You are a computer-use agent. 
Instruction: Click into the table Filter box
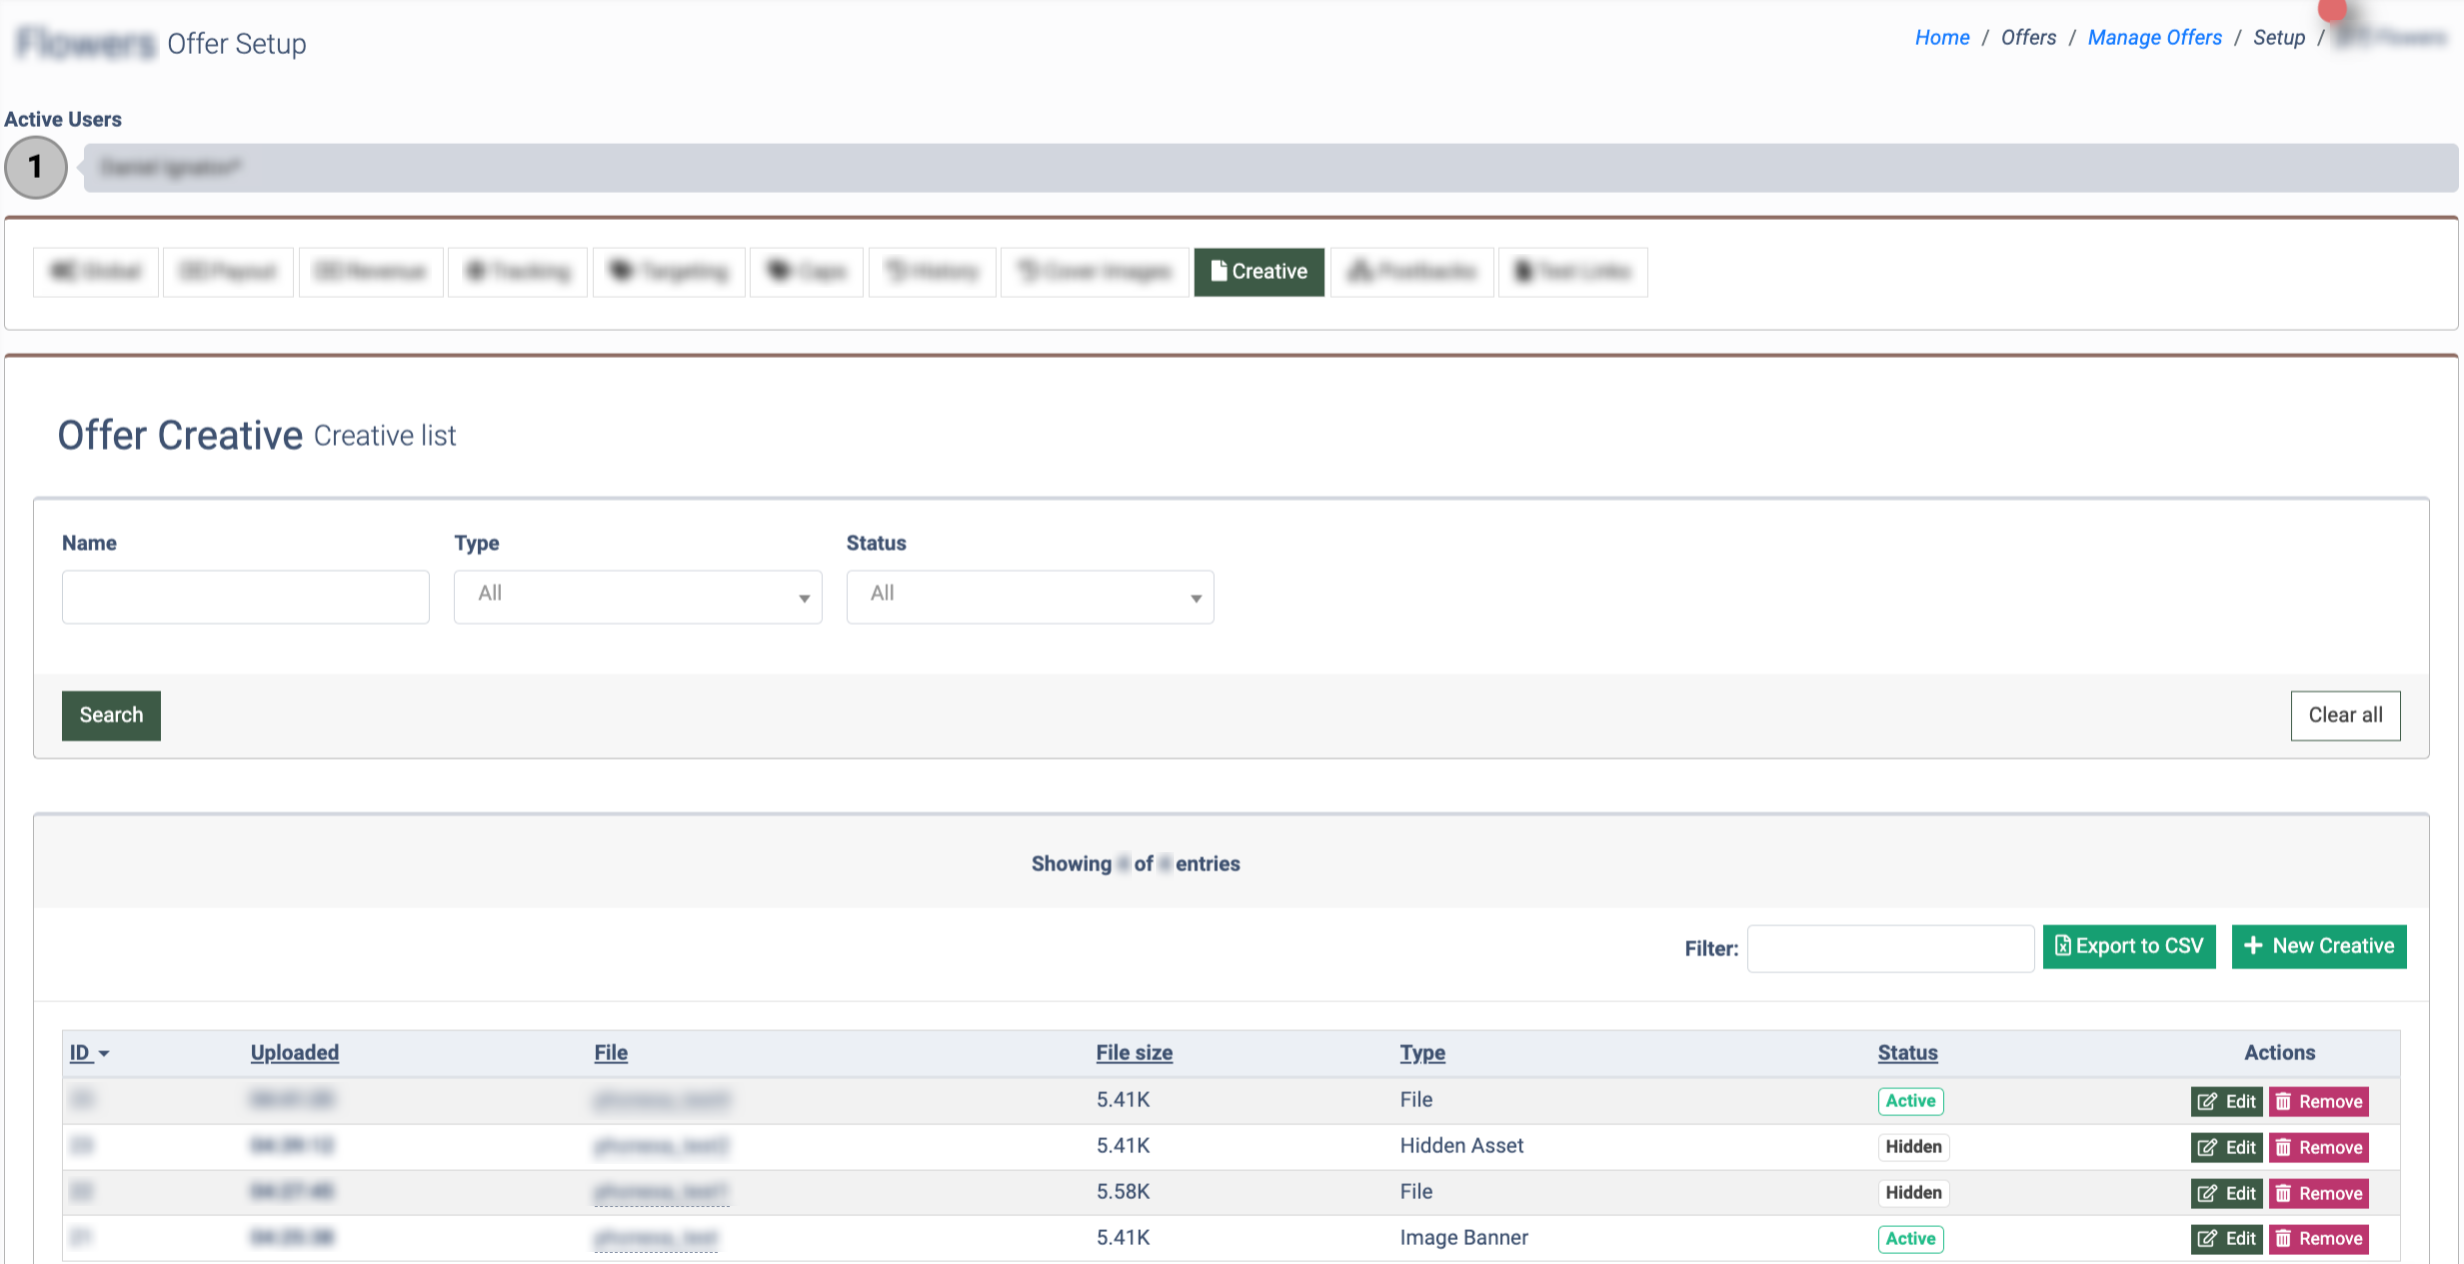[x=1889, y=947]
